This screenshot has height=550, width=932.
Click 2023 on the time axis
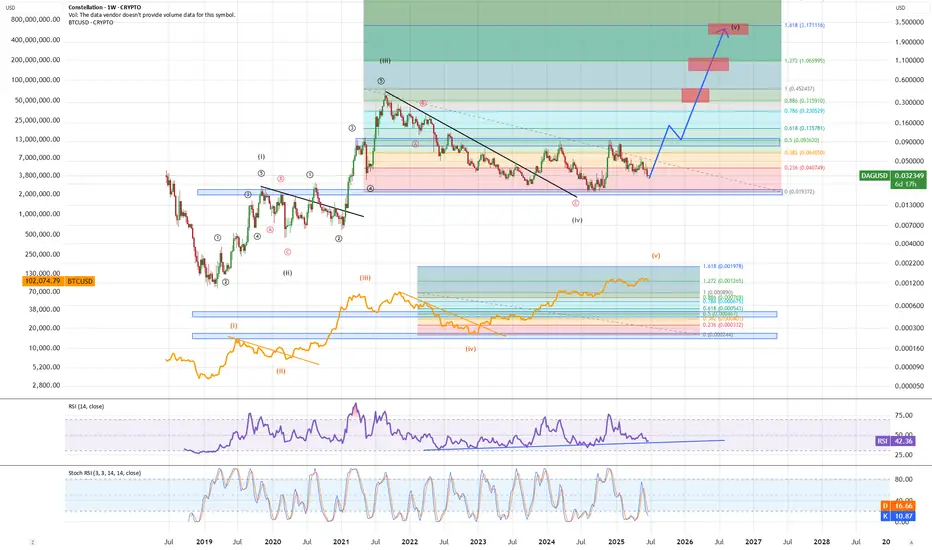tap(478, 542)
